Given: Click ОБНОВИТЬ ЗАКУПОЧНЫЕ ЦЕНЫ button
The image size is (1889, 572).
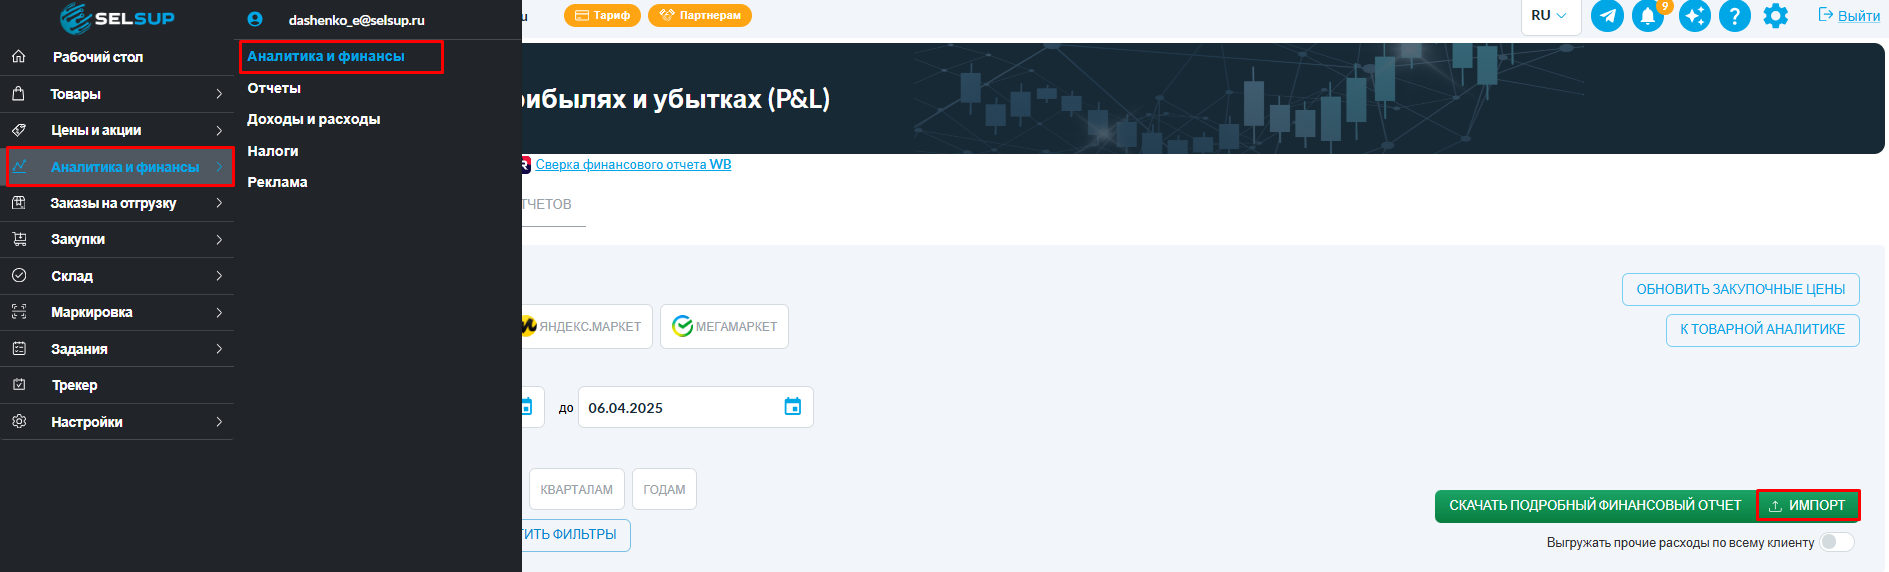Looking at the screenshot, I should coord(1740,289).
